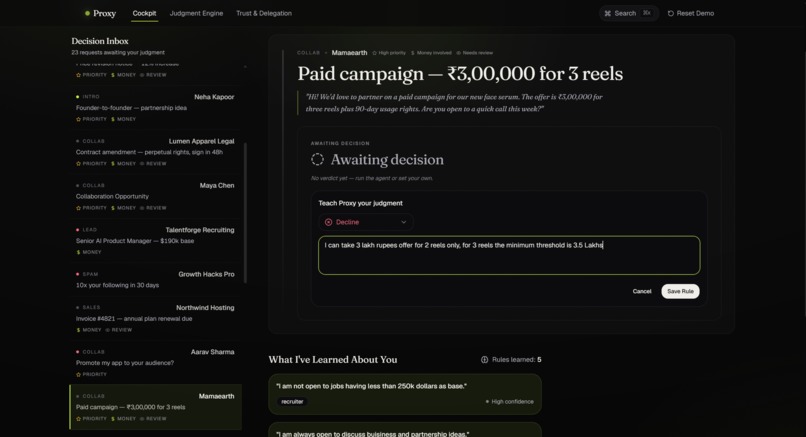Click the Paid campaign ₹3,00,000 for 3 reels headline
Image resolution: width=806 pixels, height=437 pixels.
click(460, 74)
